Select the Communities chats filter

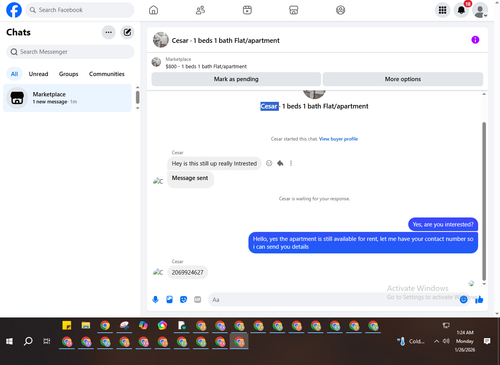[107, 74]
